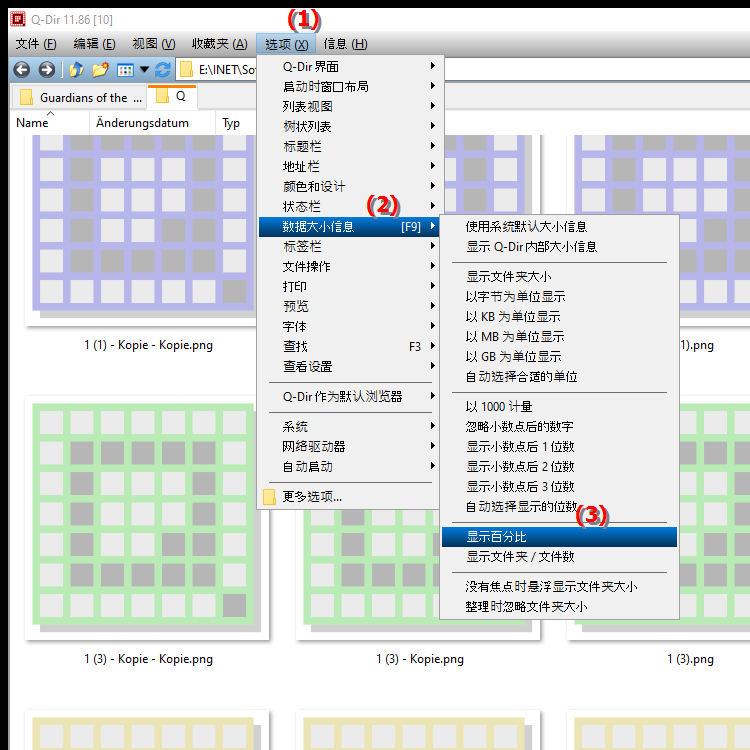Choose 忽略小数点后的数字
This screenshot has width=750, height=750.
coord(559,427)
